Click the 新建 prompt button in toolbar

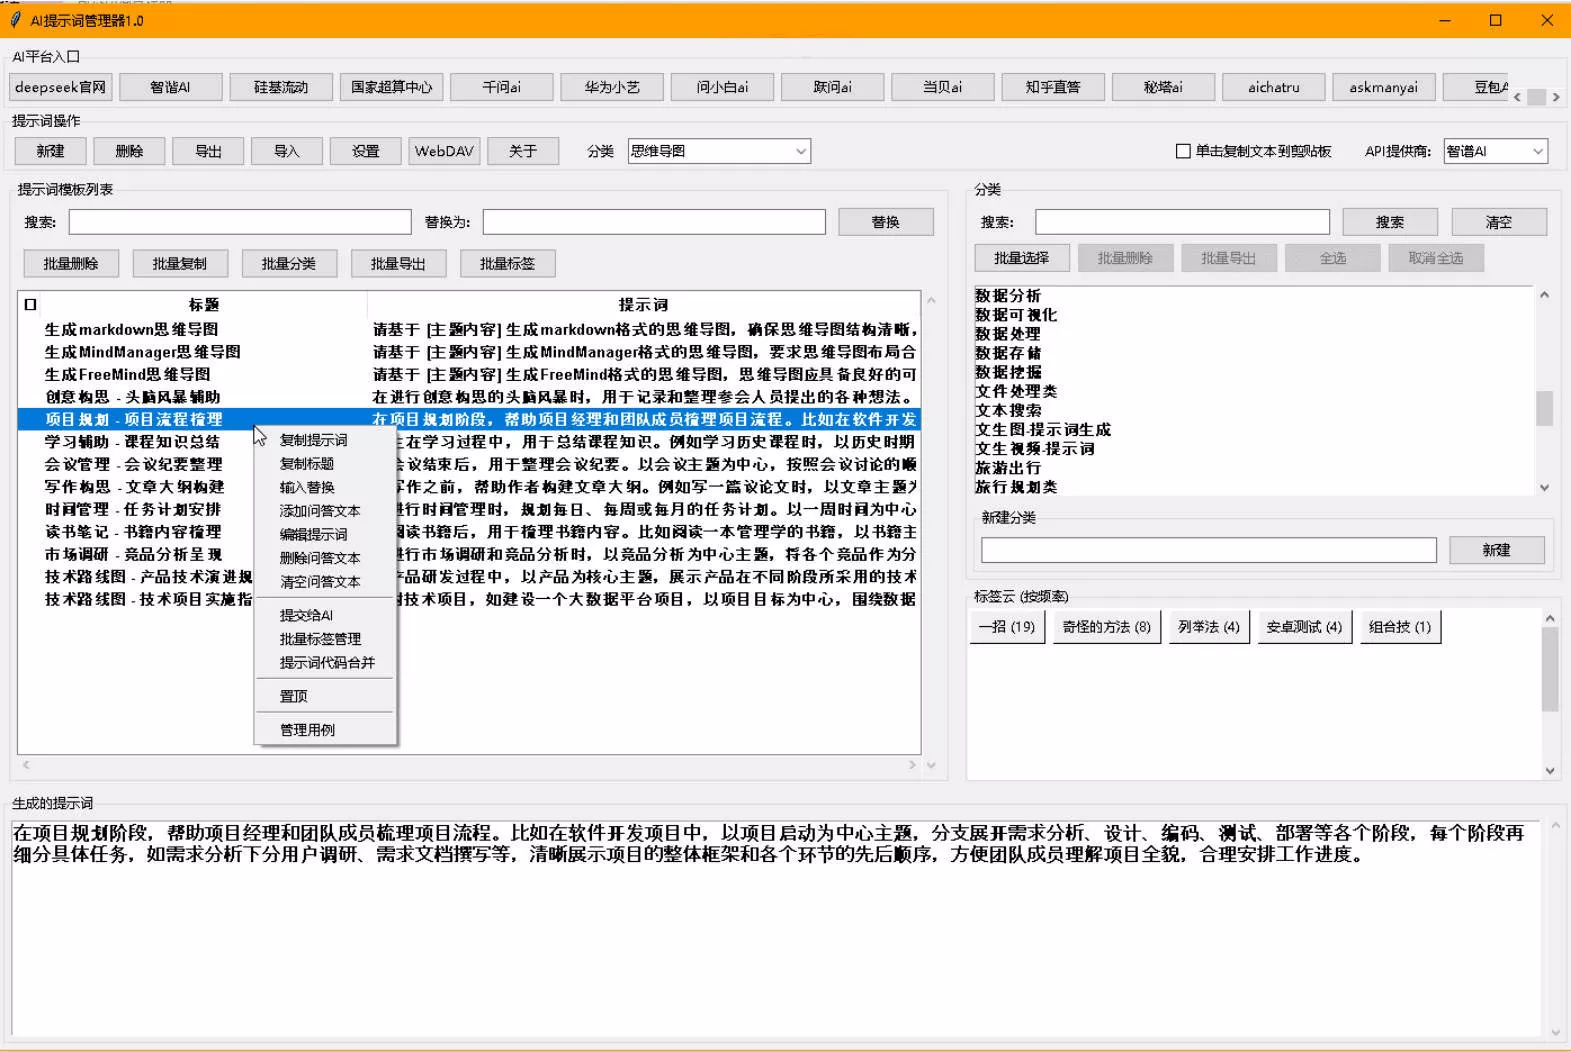(x=50, y=151)
